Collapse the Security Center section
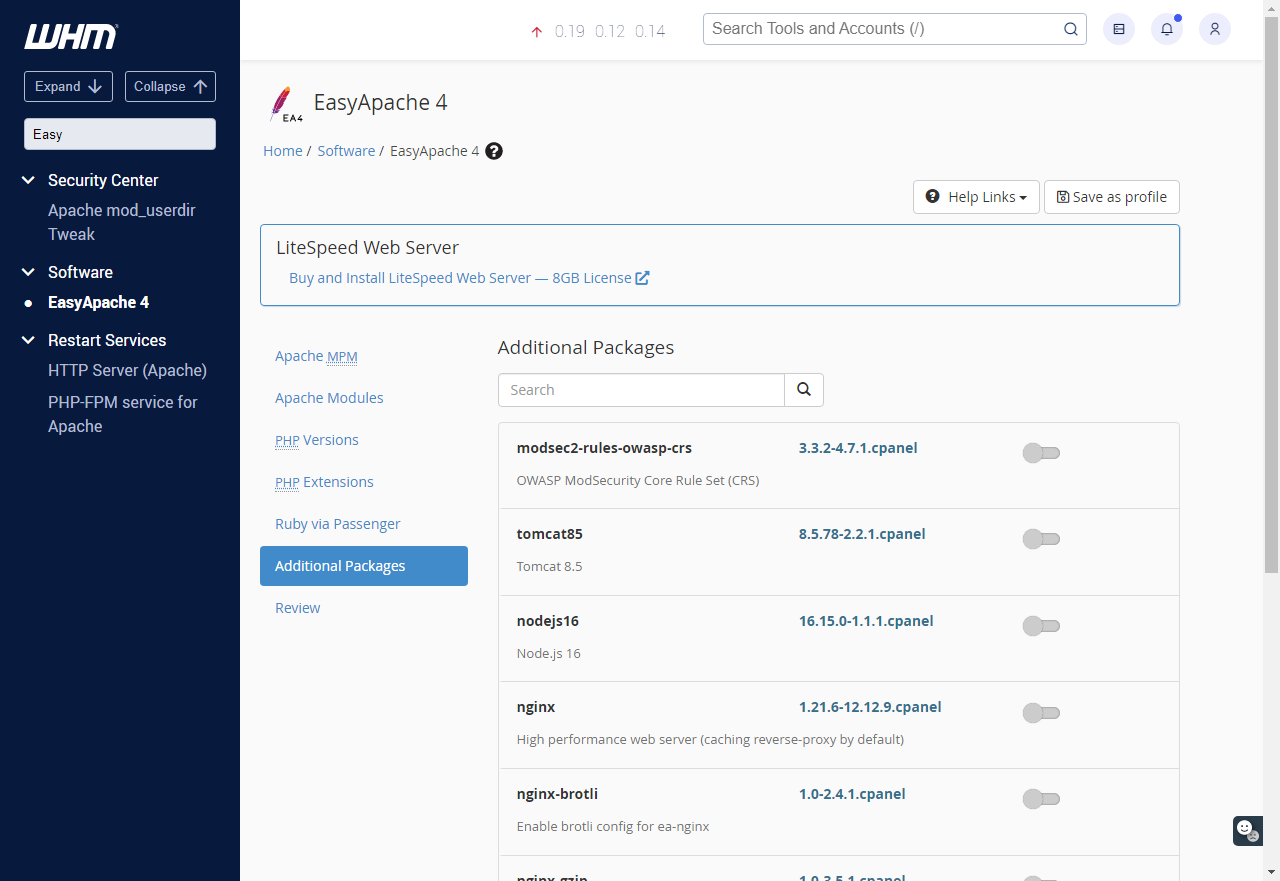The width and height of the screenshot is (1280, 881). (x=28, y=180)
